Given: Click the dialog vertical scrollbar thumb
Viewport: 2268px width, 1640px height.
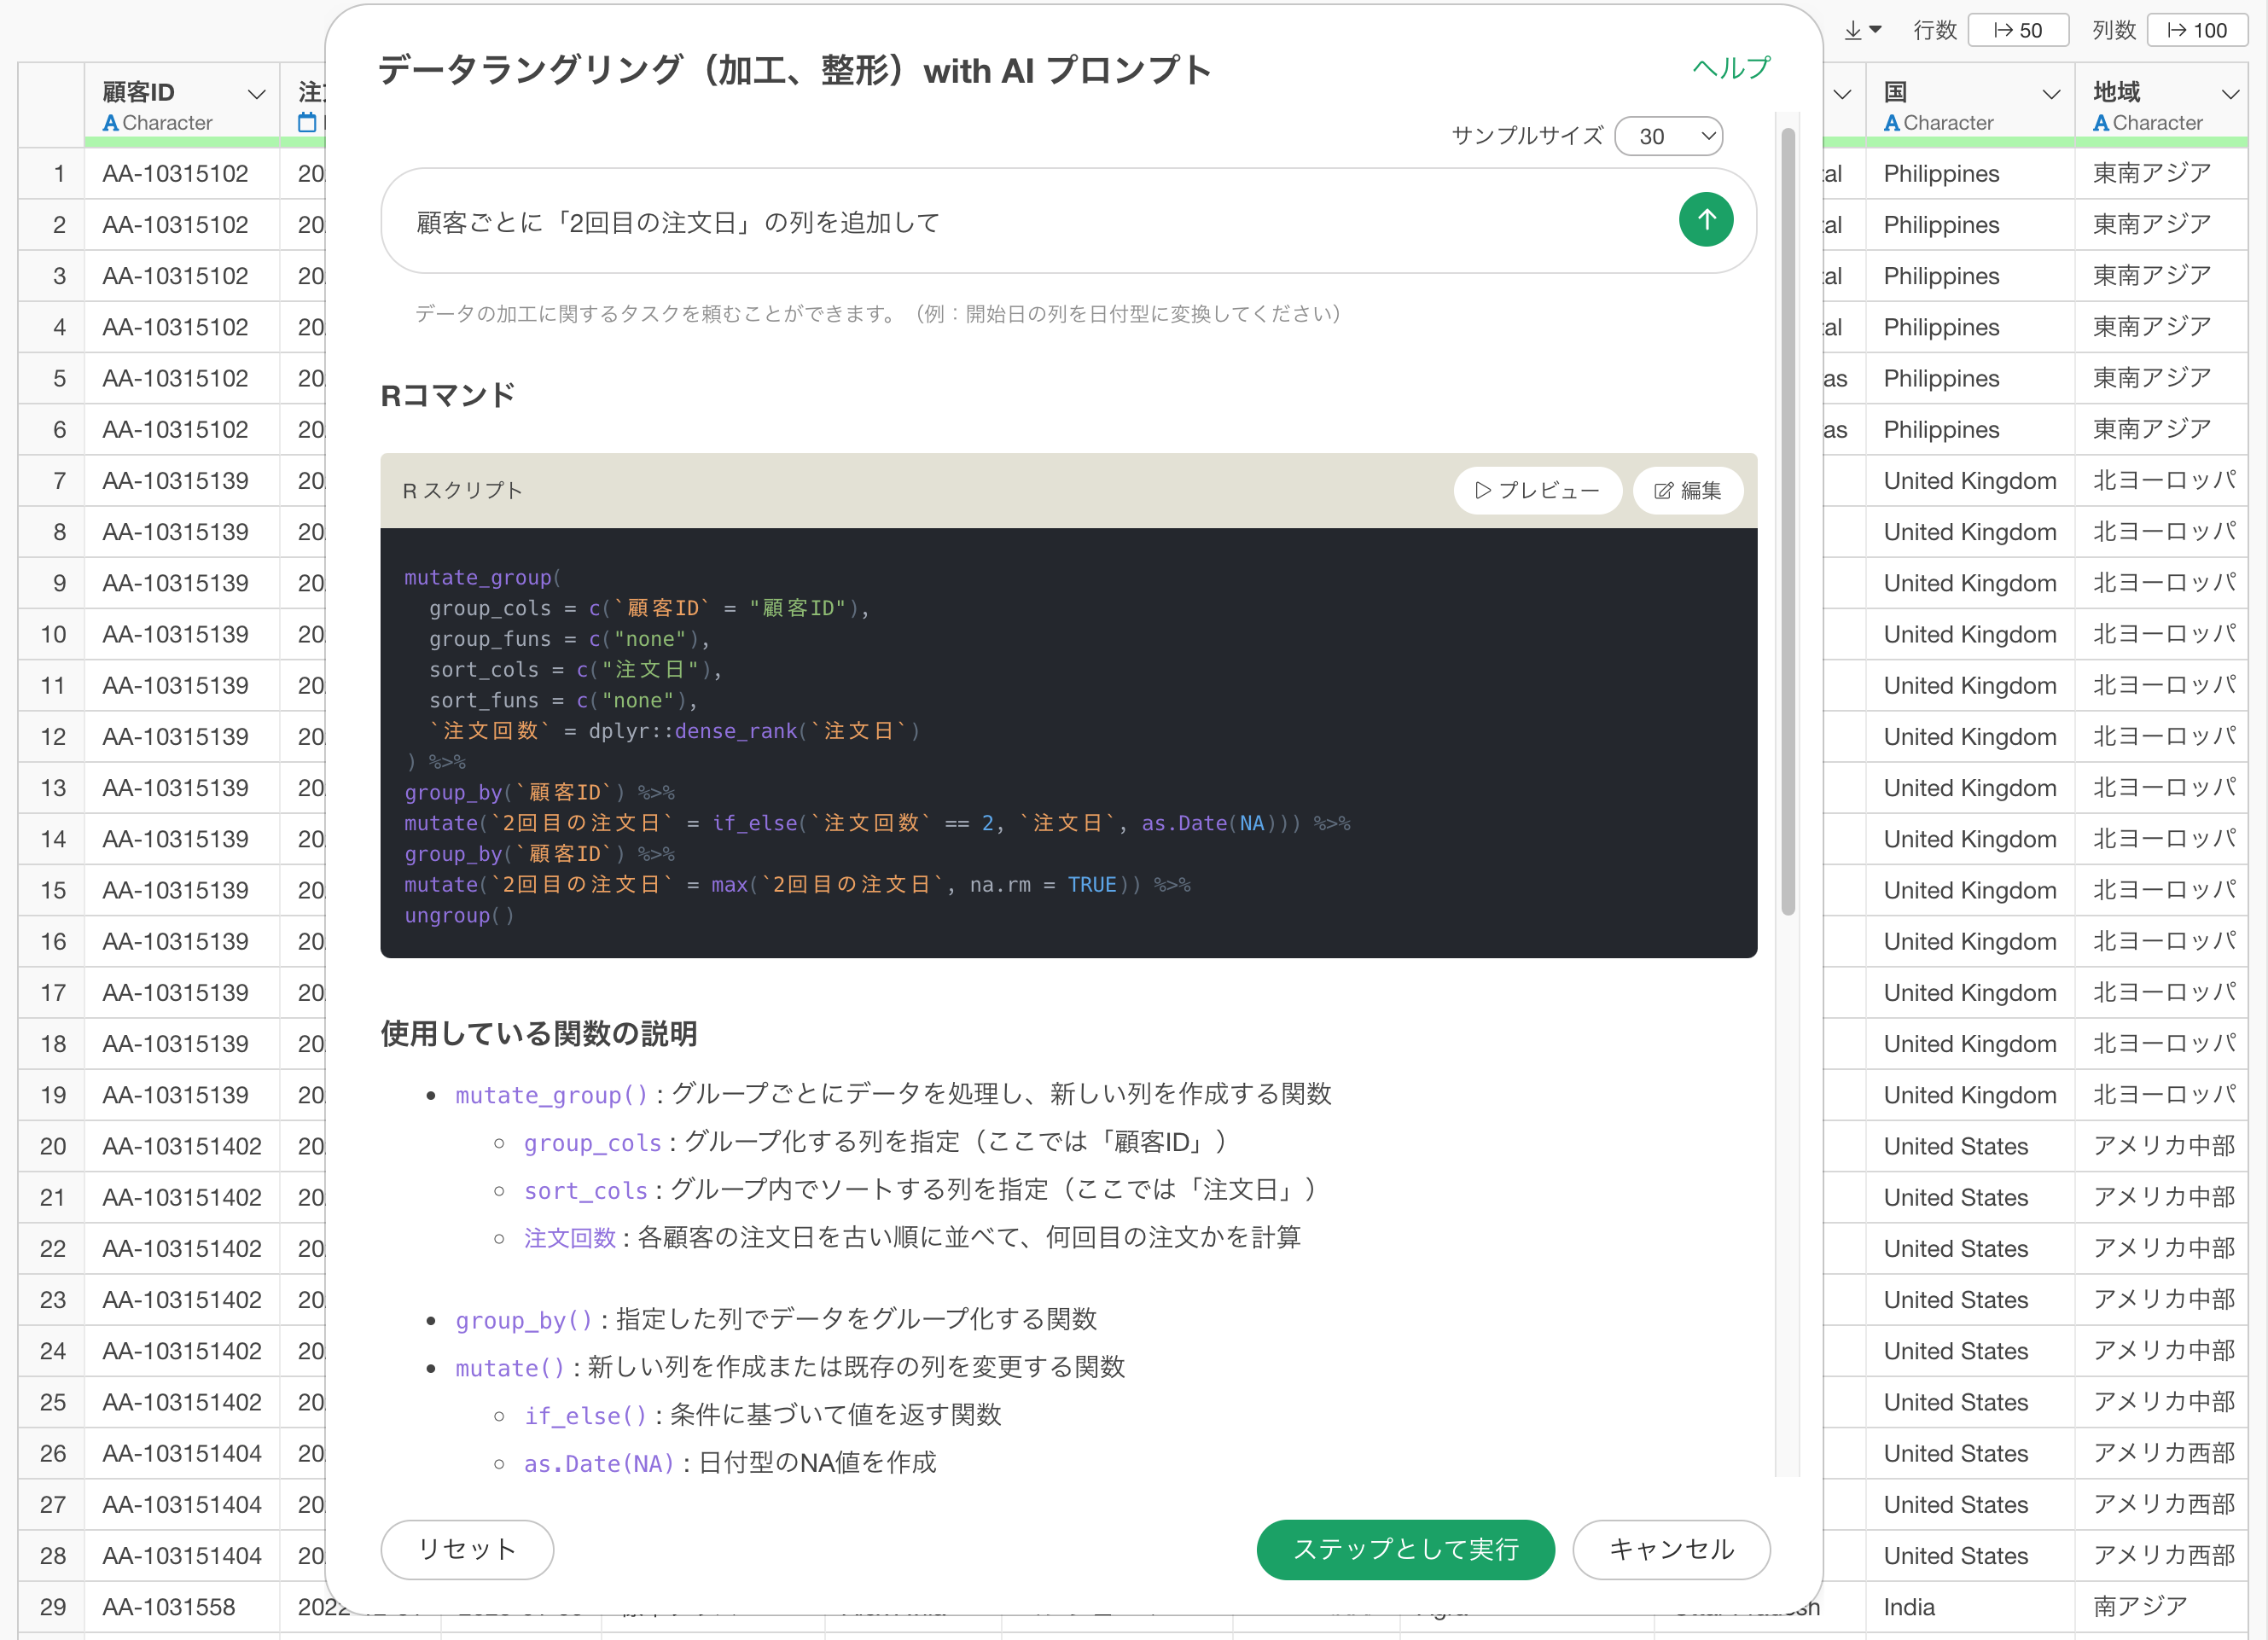Looking at the screenshot, I should coord(1788,520).
